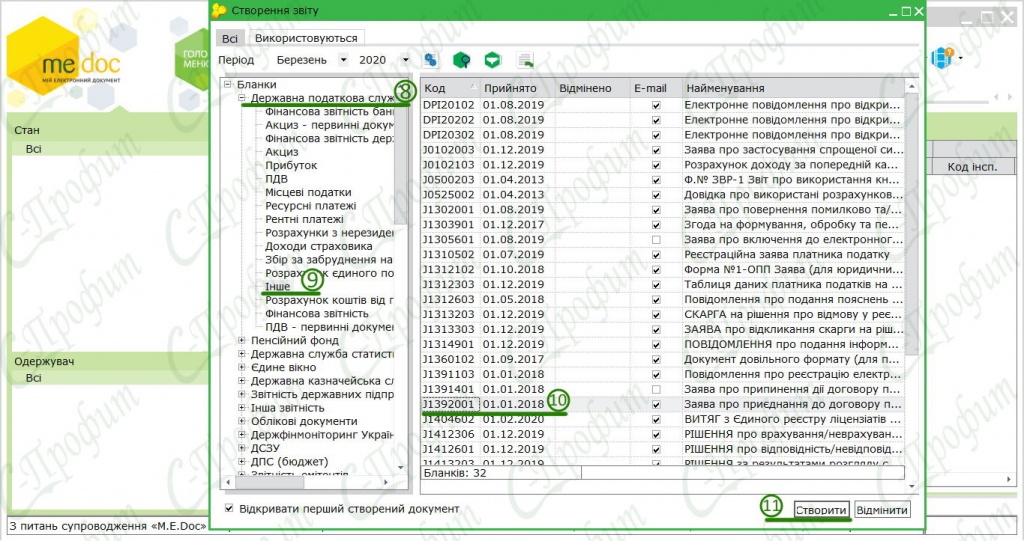Select Інше in the forms tree

[x=277, y=287]
